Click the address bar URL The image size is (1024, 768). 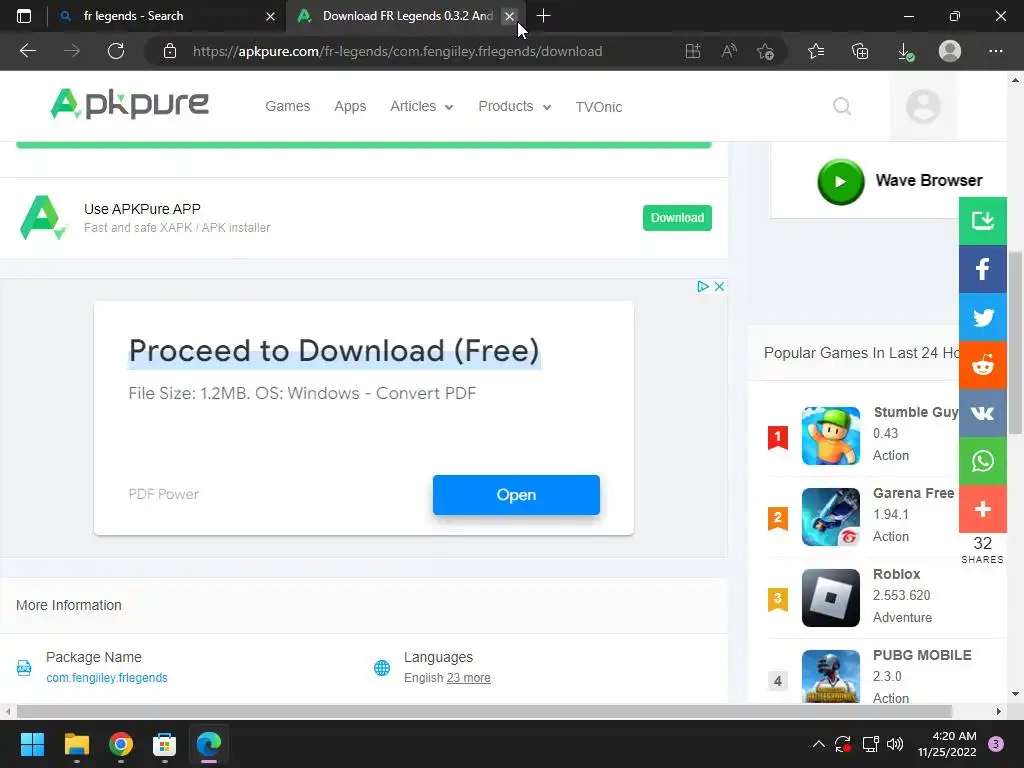[x=397, y=51]
